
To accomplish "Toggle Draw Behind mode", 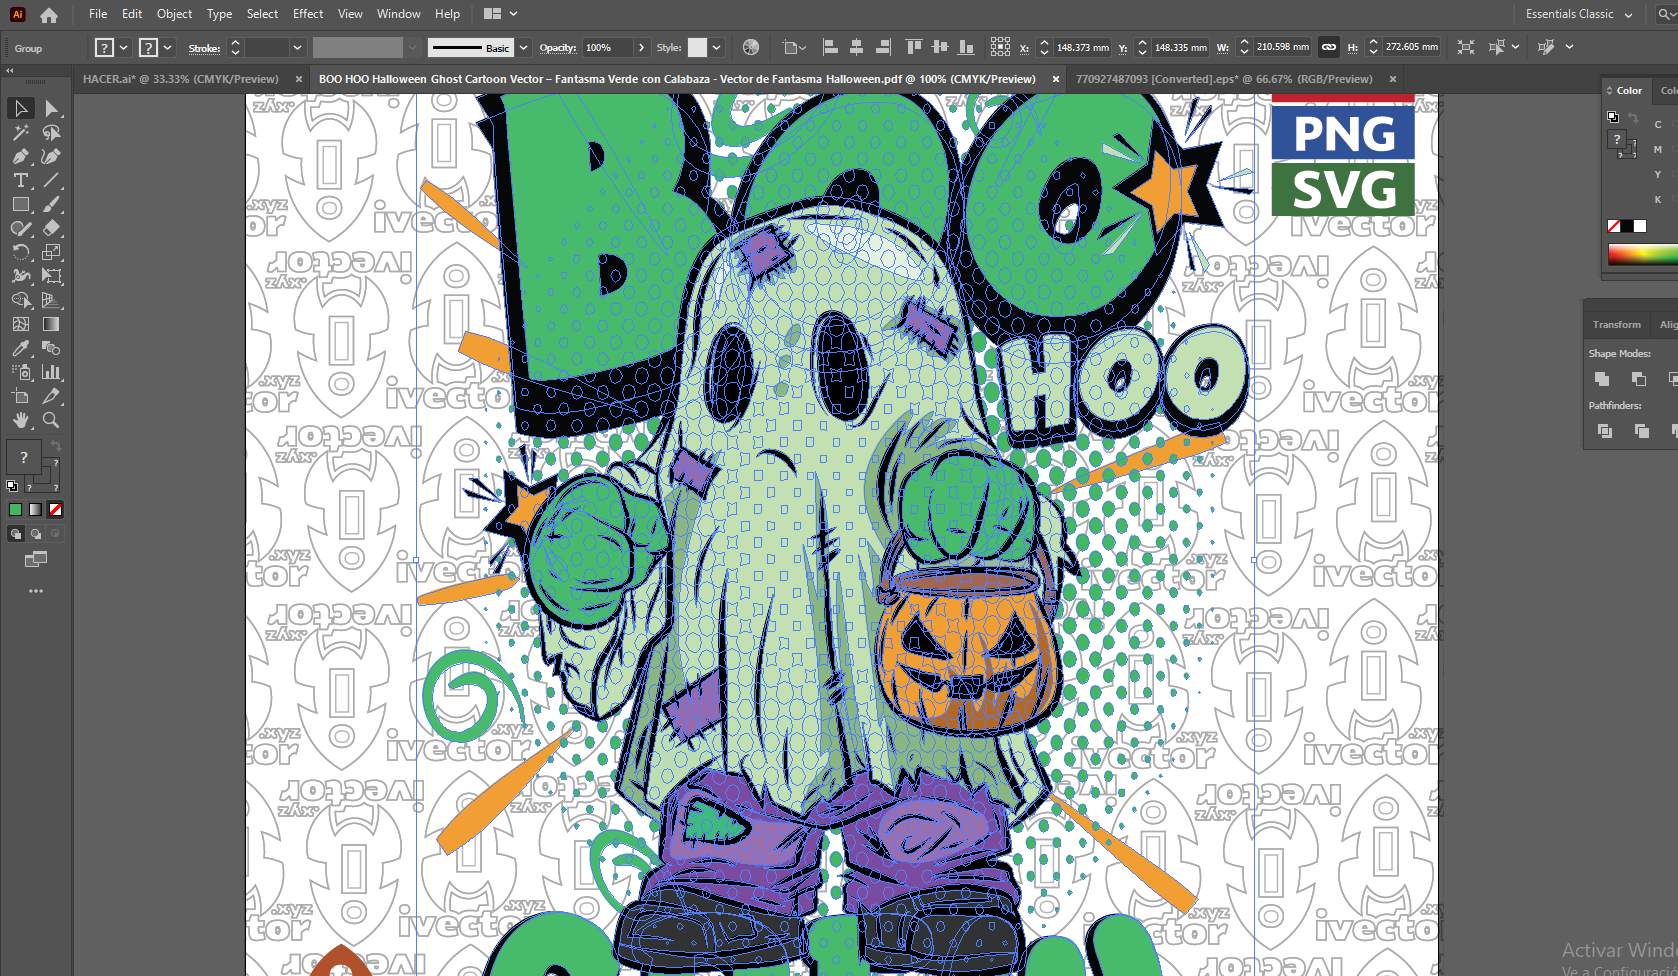I will point(36,534).
